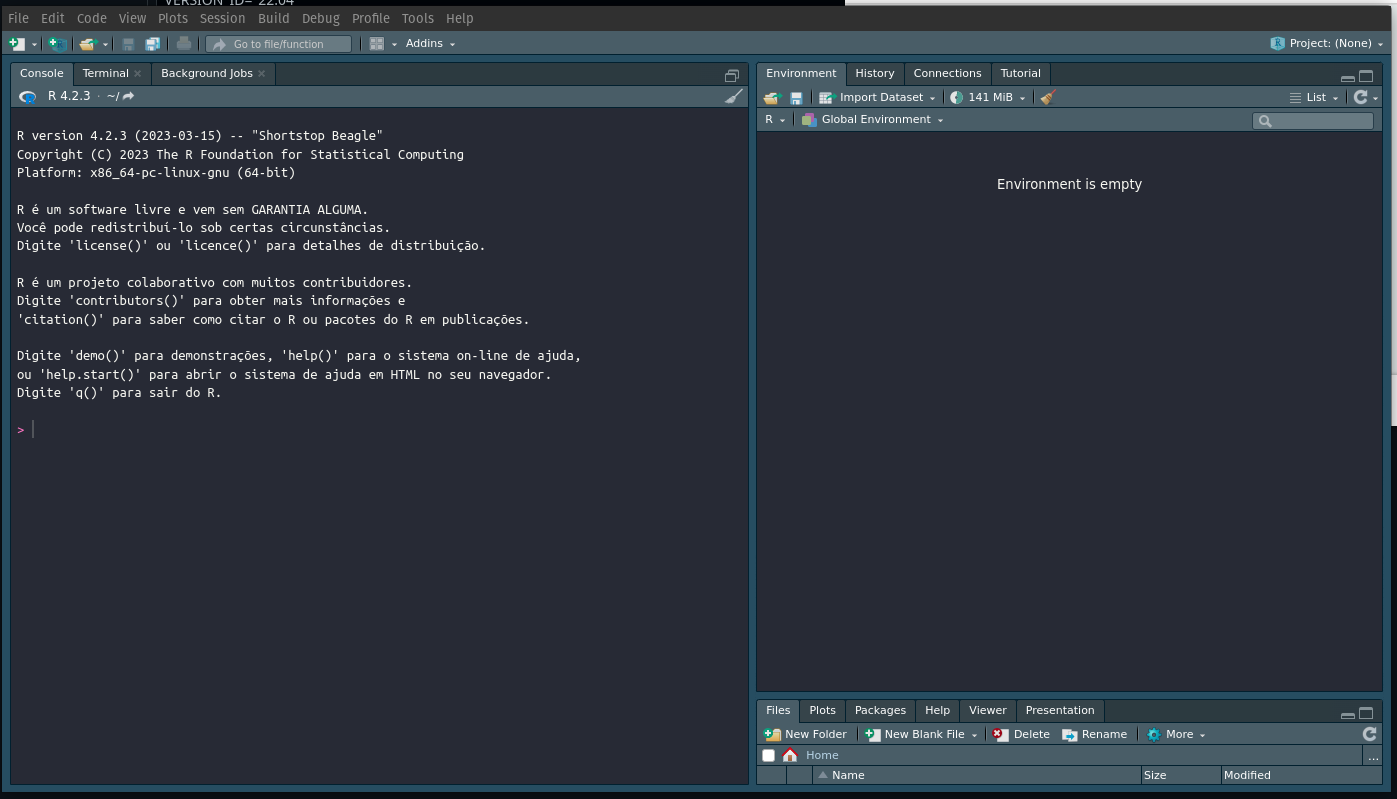Expand the More menu in Files pane

coord(1176,733)
